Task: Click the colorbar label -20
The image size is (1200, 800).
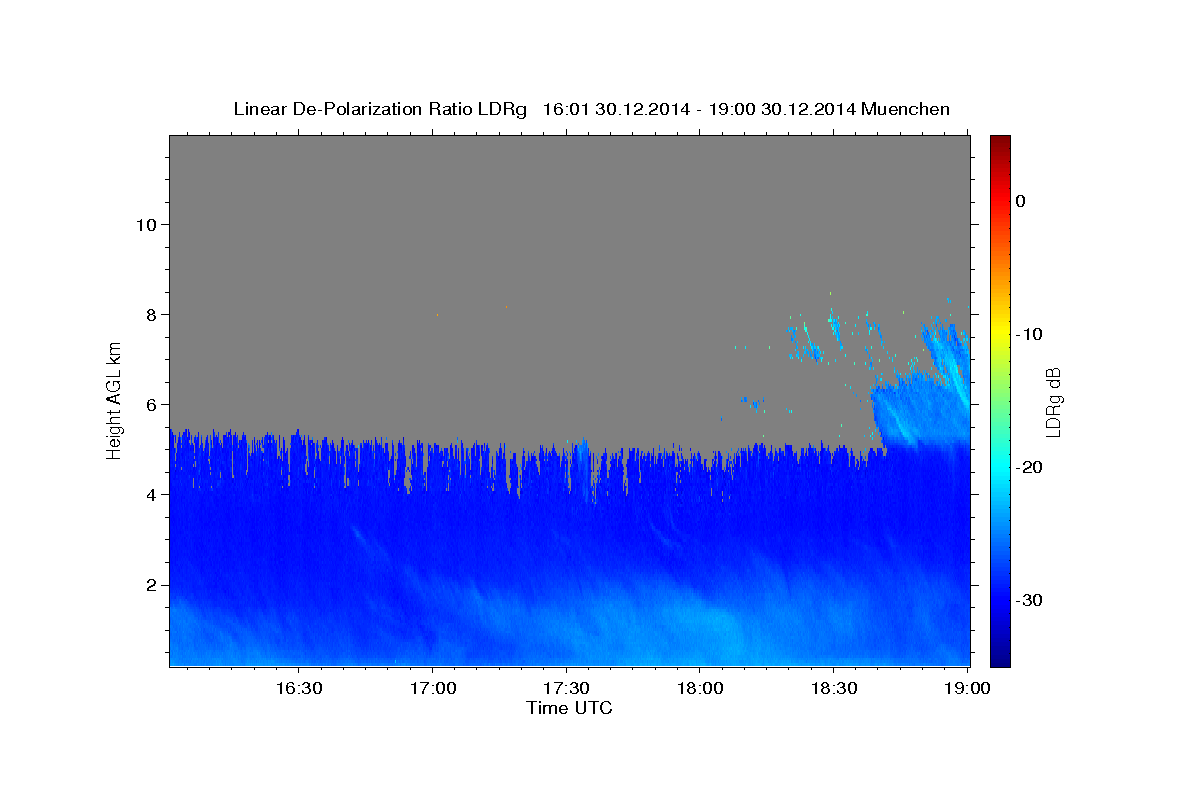Action: point(1030,467)
